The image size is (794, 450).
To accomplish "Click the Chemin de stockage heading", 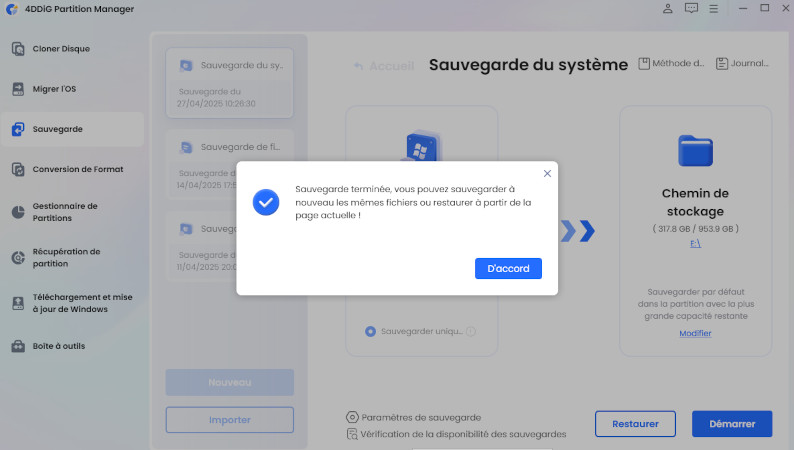I will pyautogui.click(x=695, y=202).
